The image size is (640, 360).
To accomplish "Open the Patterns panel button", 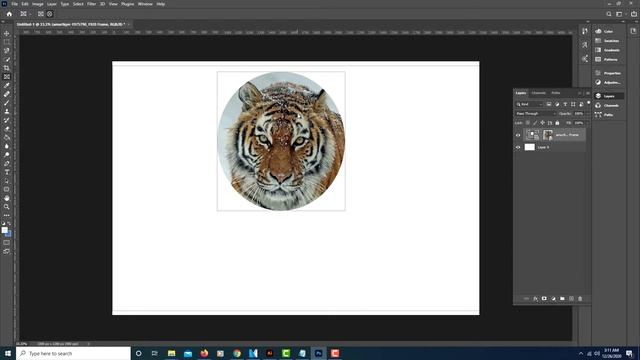I will pyautogui.click(x=608, y=59).
